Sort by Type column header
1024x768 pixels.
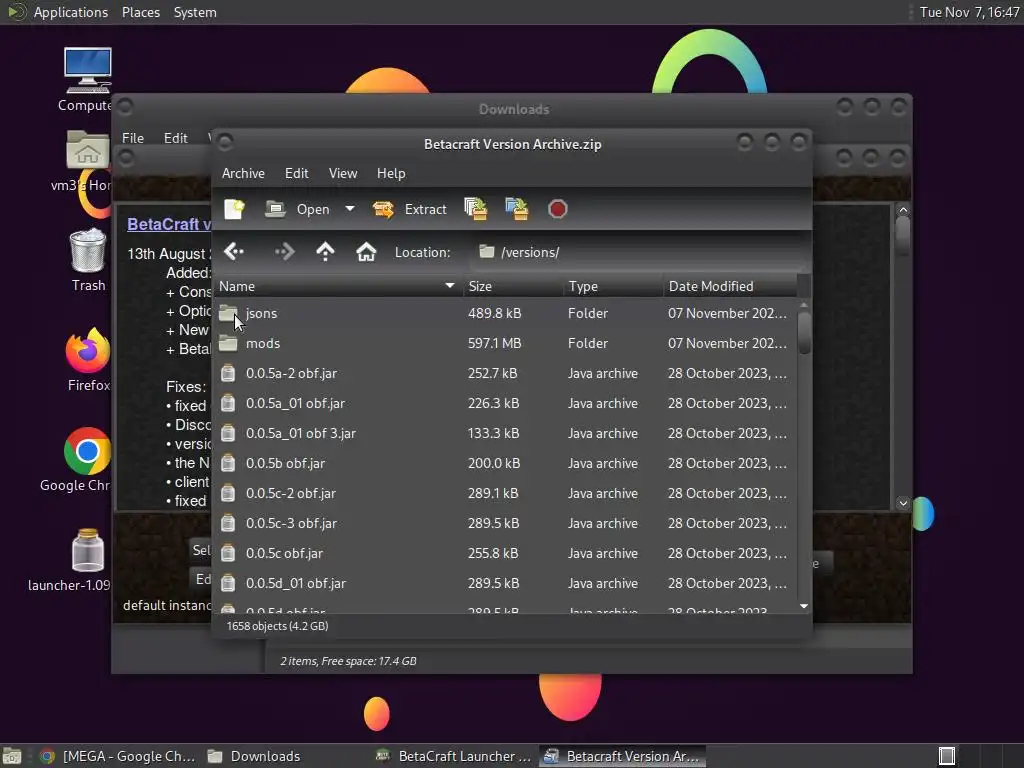point(613,286)
